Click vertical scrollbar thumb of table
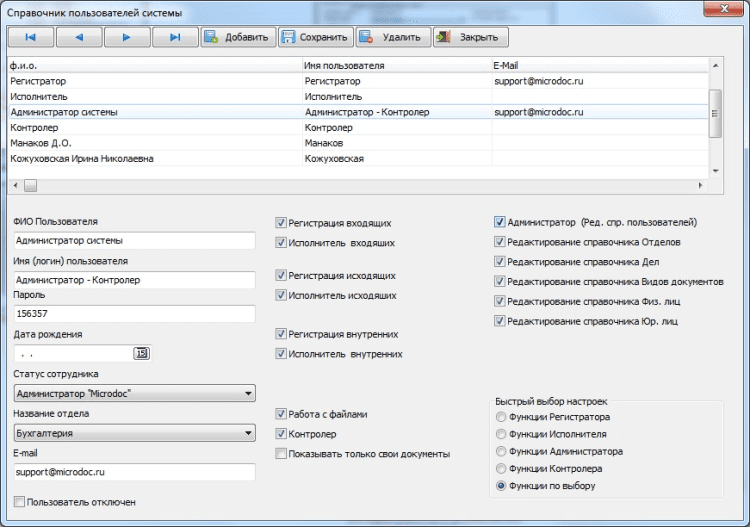The height and width of the screenshot is (527, 750). [715, 114]
